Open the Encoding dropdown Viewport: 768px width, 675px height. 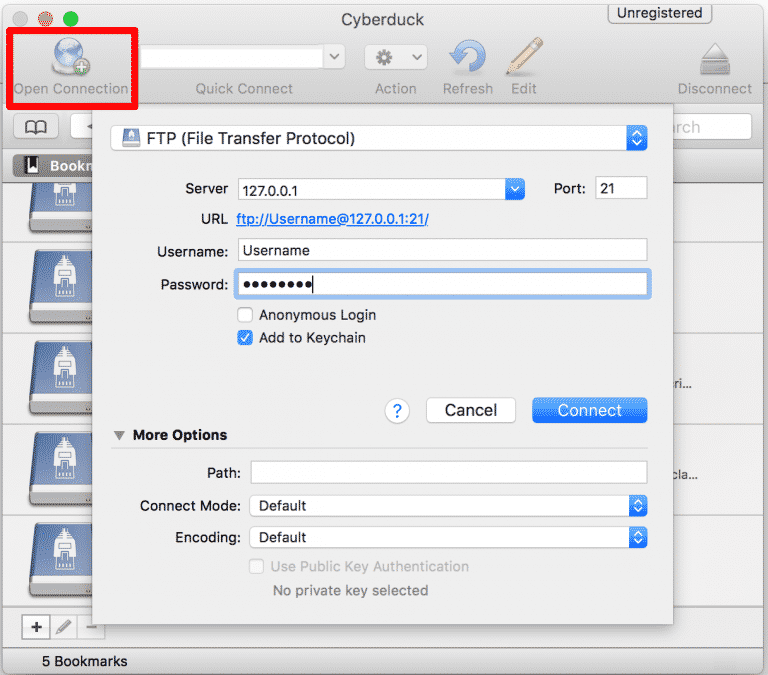448,537
